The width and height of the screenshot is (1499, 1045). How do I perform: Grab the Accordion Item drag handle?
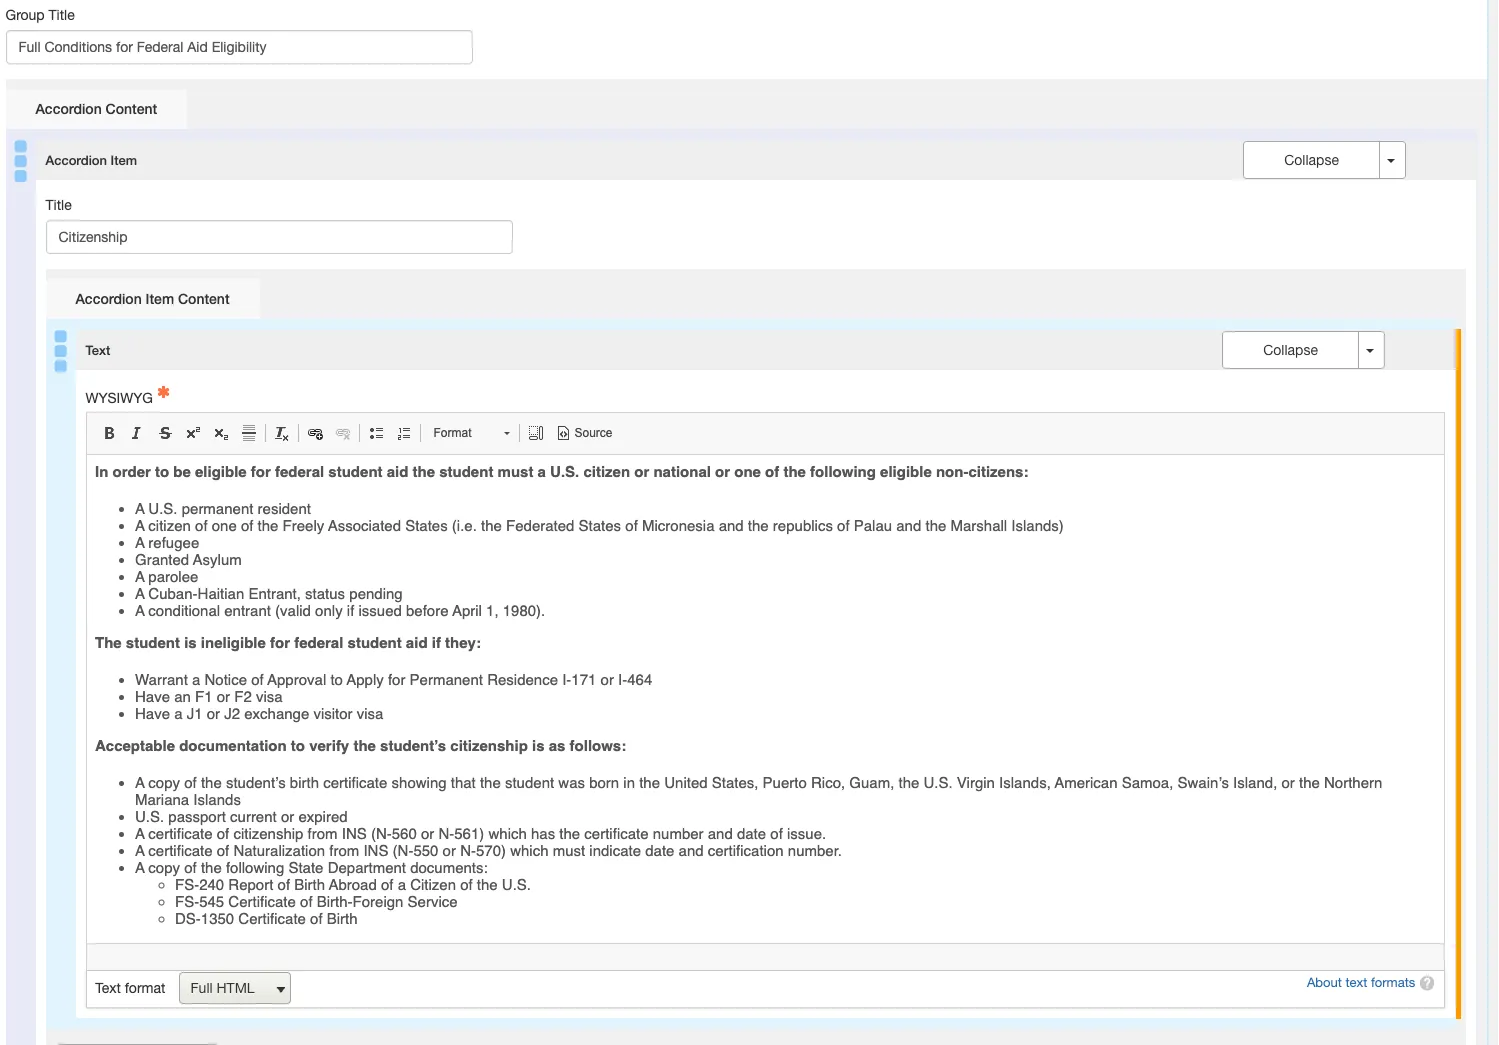click(x=20, y=161)
